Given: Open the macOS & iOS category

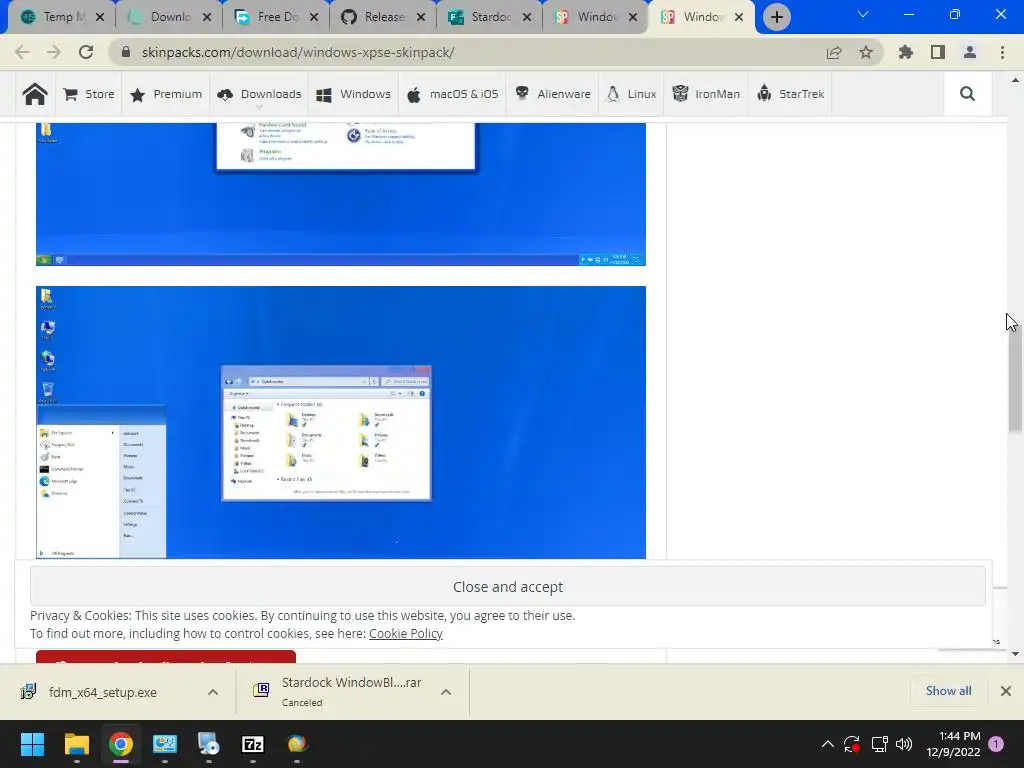Looking at the screenshot, I should point(453,94).
